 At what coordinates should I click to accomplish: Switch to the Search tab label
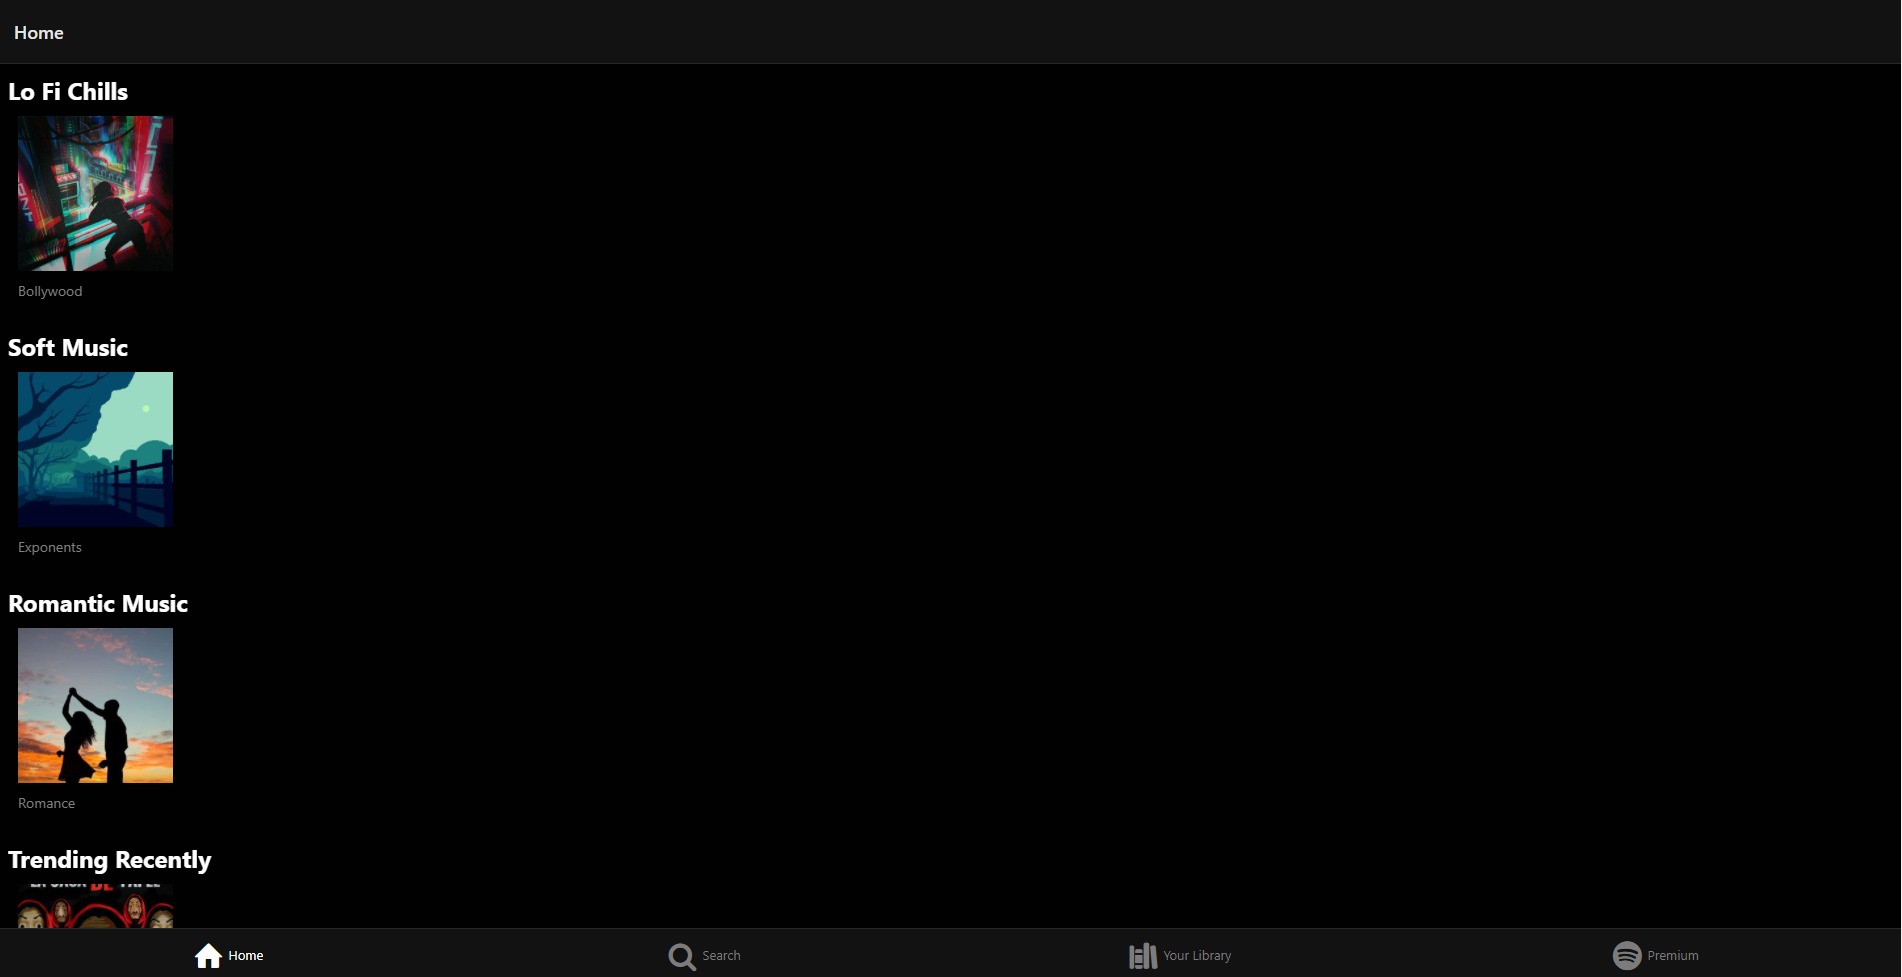pos(721,956)
